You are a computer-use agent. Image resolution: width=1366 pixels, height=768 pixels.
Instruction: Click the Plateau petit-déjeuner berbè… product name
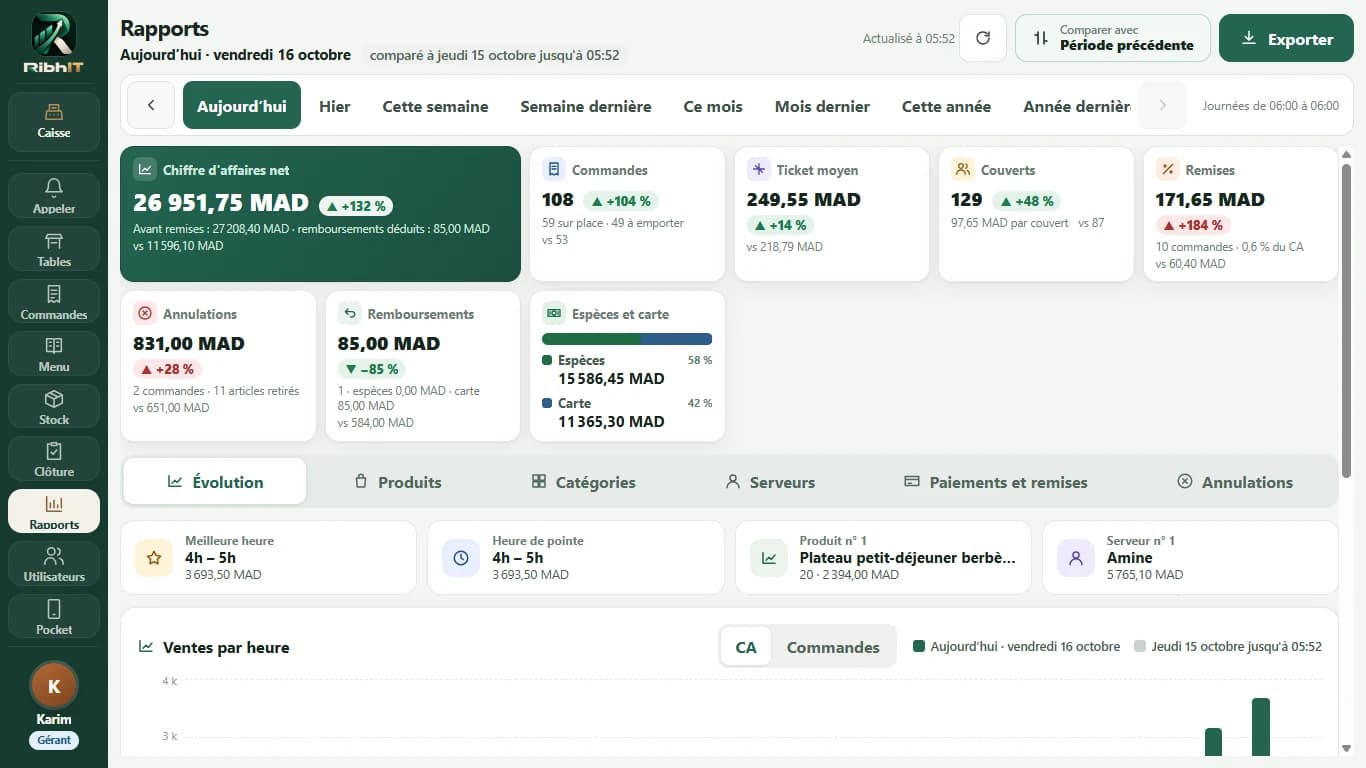click(x=908, y=558)
